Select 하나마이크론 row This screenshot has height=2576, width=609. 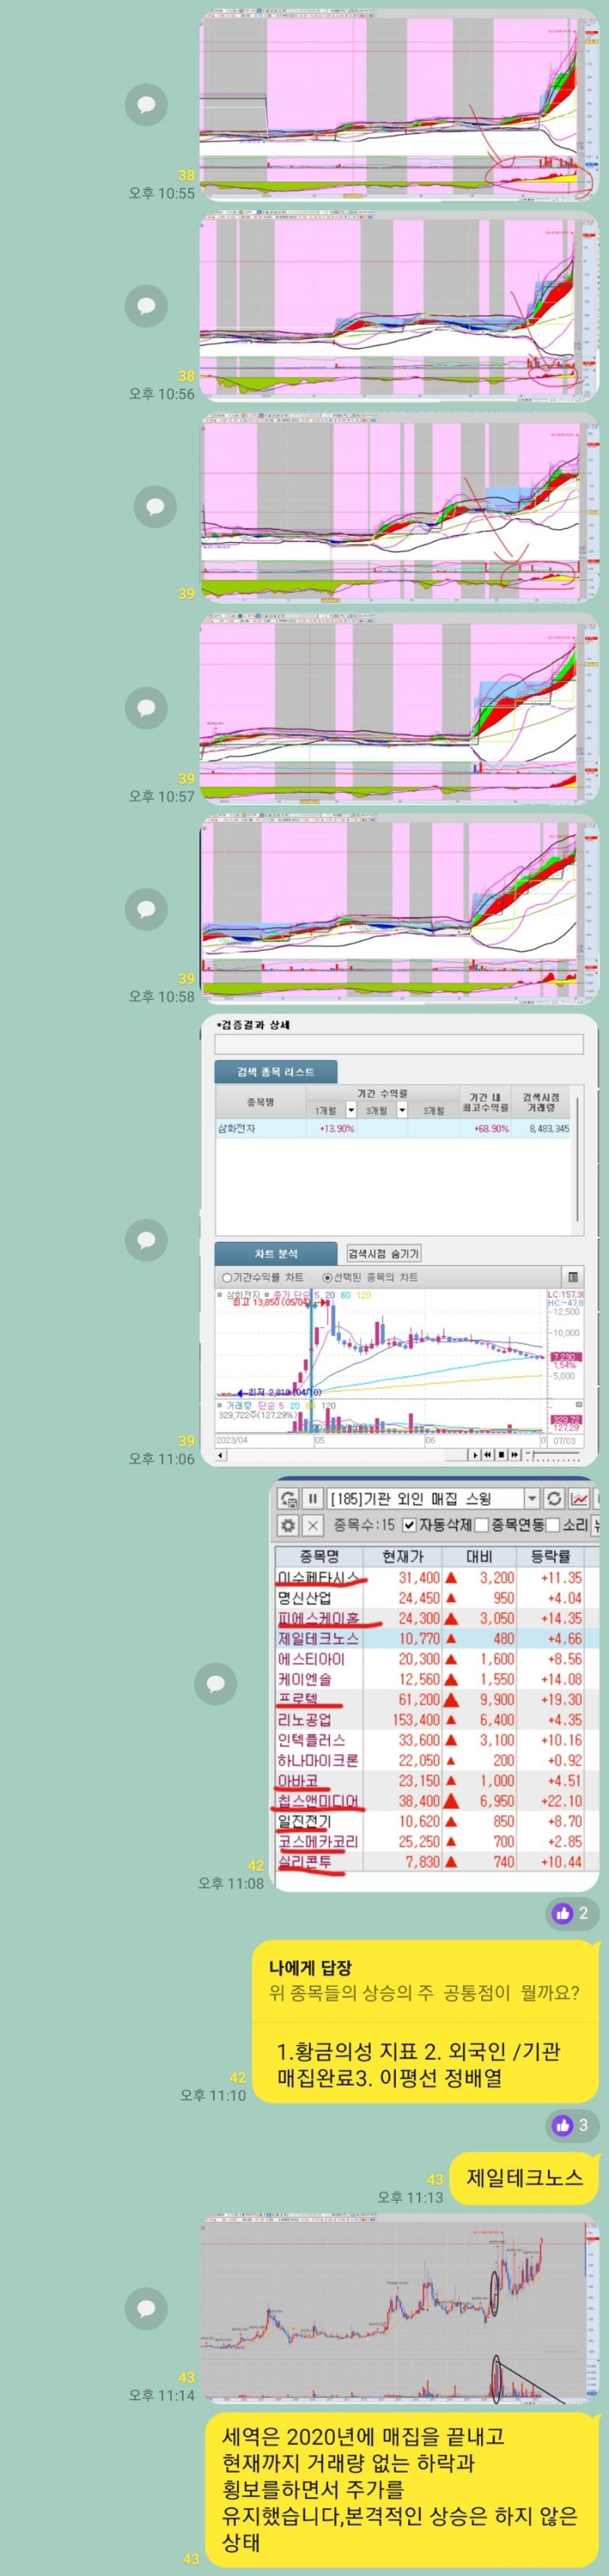coord(437,1760)
